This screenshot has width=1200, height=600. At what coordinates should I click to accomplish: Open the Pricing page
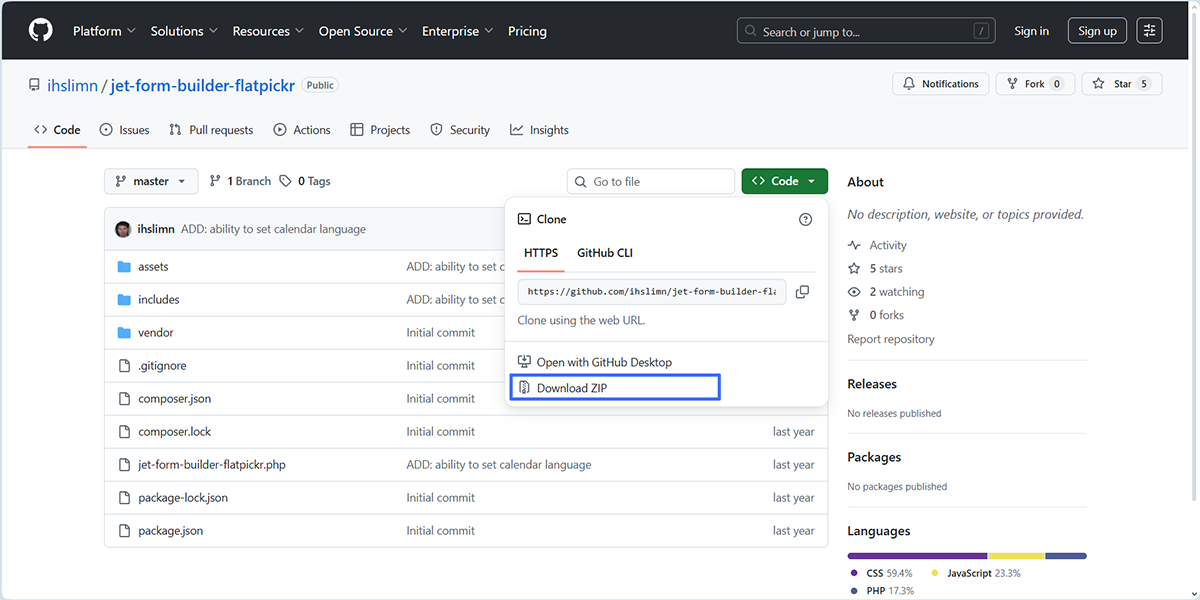527,31
